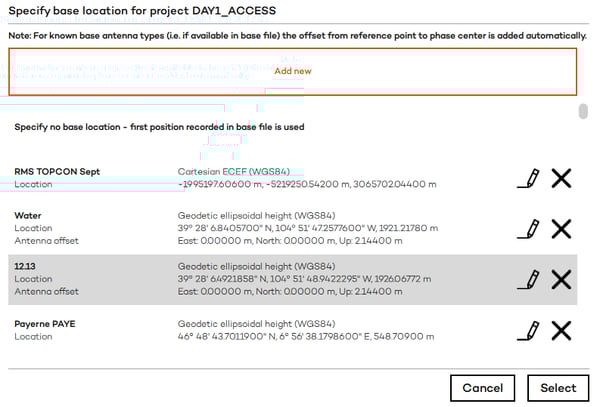Remove the 12.13 base location
The height and width of the screenshot is (407, 600).
561,279
